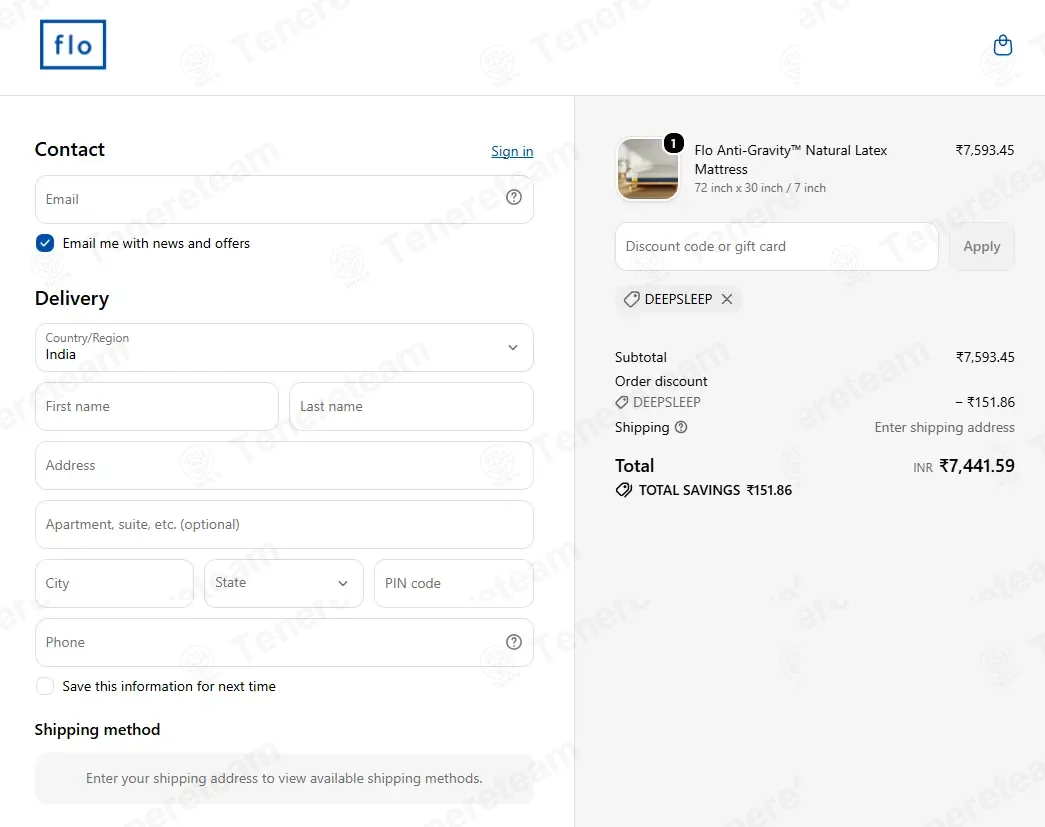Click 'Enter shipping address' text
1045x827 pixels.
click(944, 427)
